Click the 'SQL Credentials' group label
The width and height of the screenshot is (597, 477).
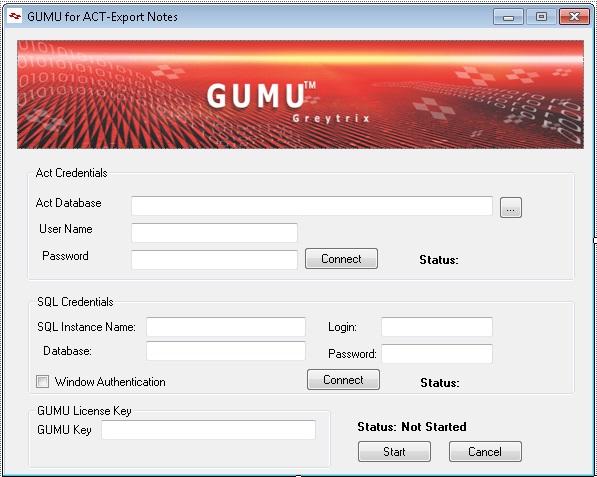(75, 302)
